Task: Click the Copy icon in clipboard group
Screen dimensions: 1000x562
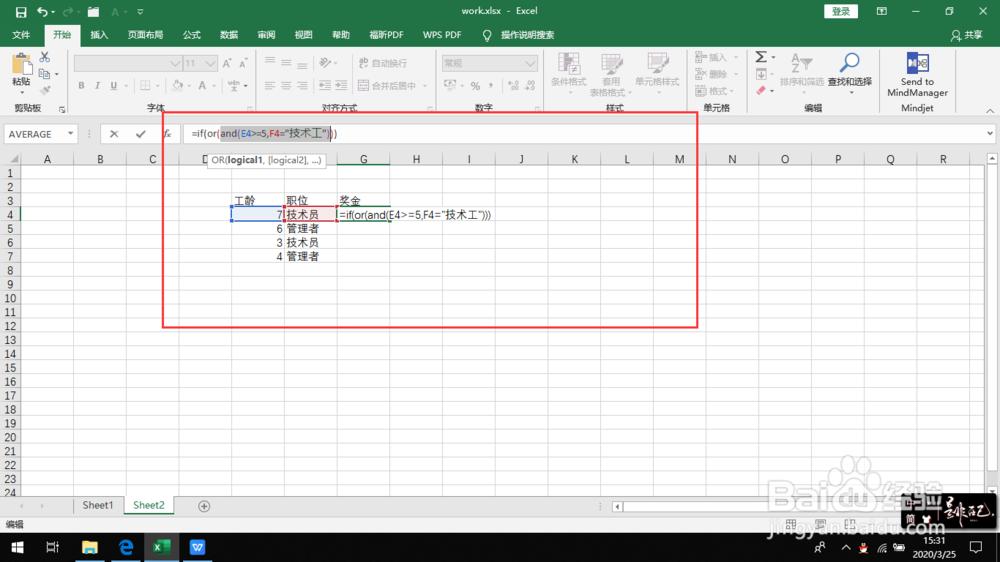Action: 44,74
